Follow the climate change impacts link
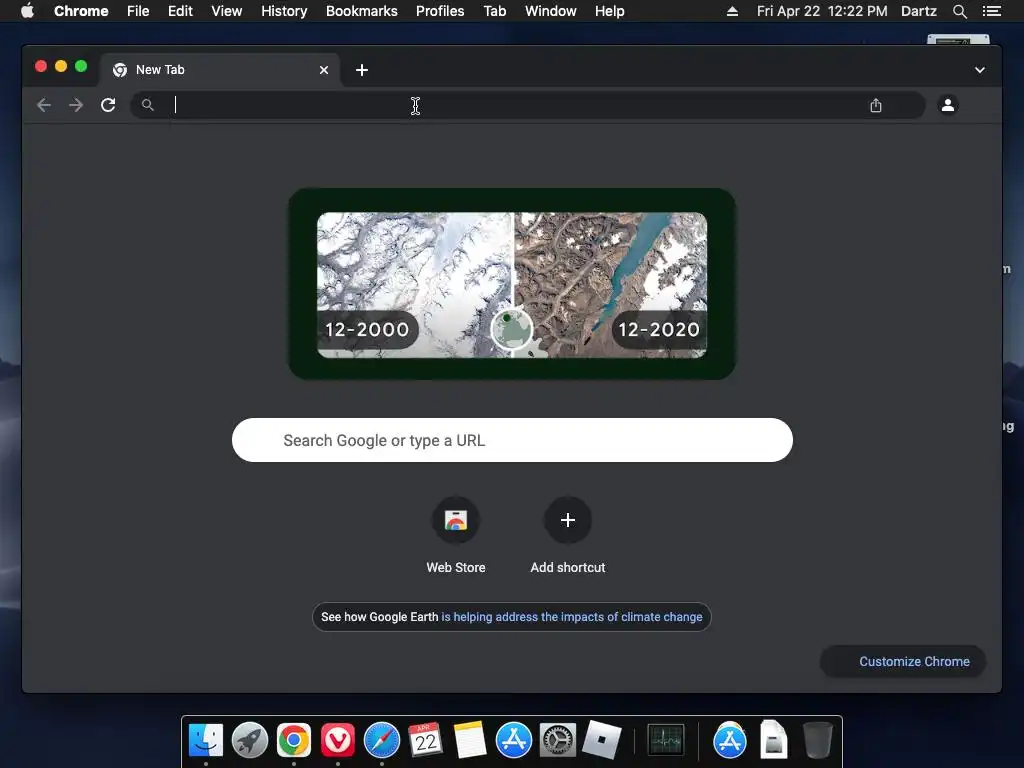This screenshot has height=768, width=1024. pyautogui.click(x=572, y=617)
